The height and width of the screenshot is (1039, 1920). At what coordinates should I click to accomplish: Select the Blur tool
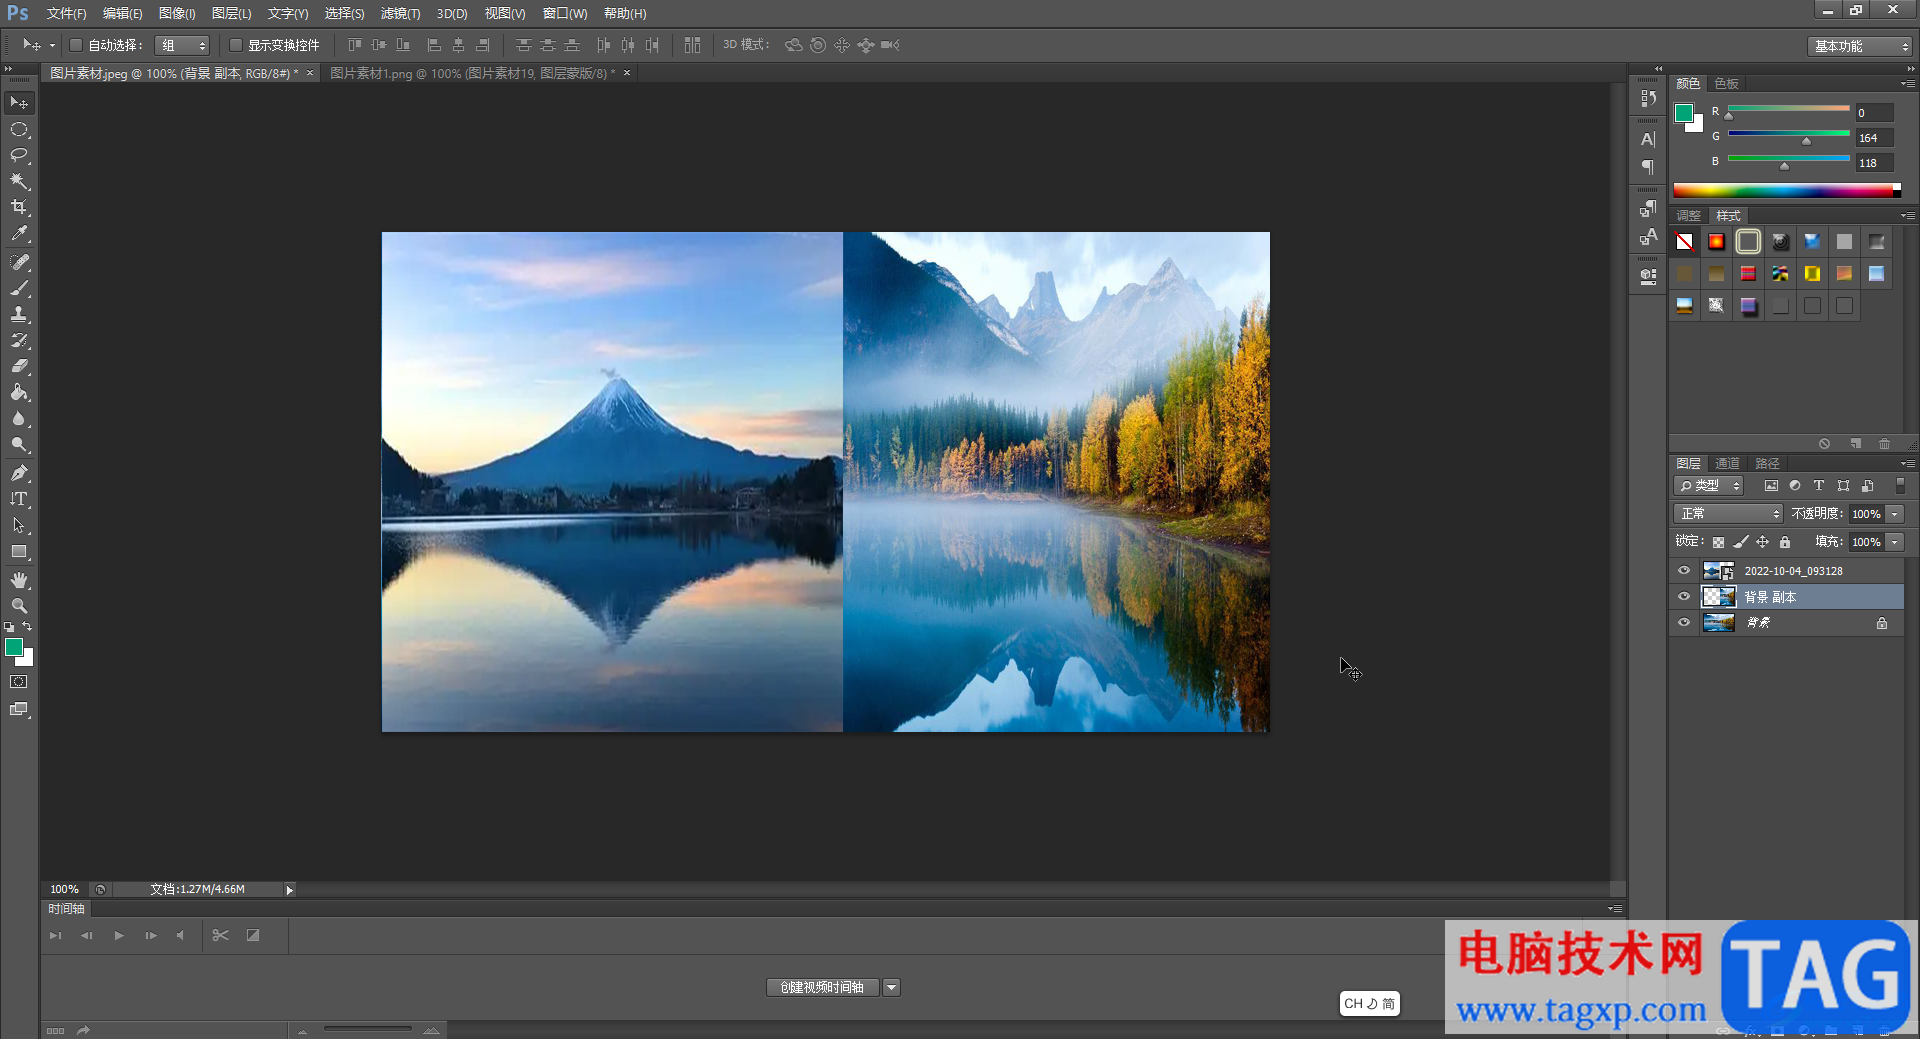(19, 419)
